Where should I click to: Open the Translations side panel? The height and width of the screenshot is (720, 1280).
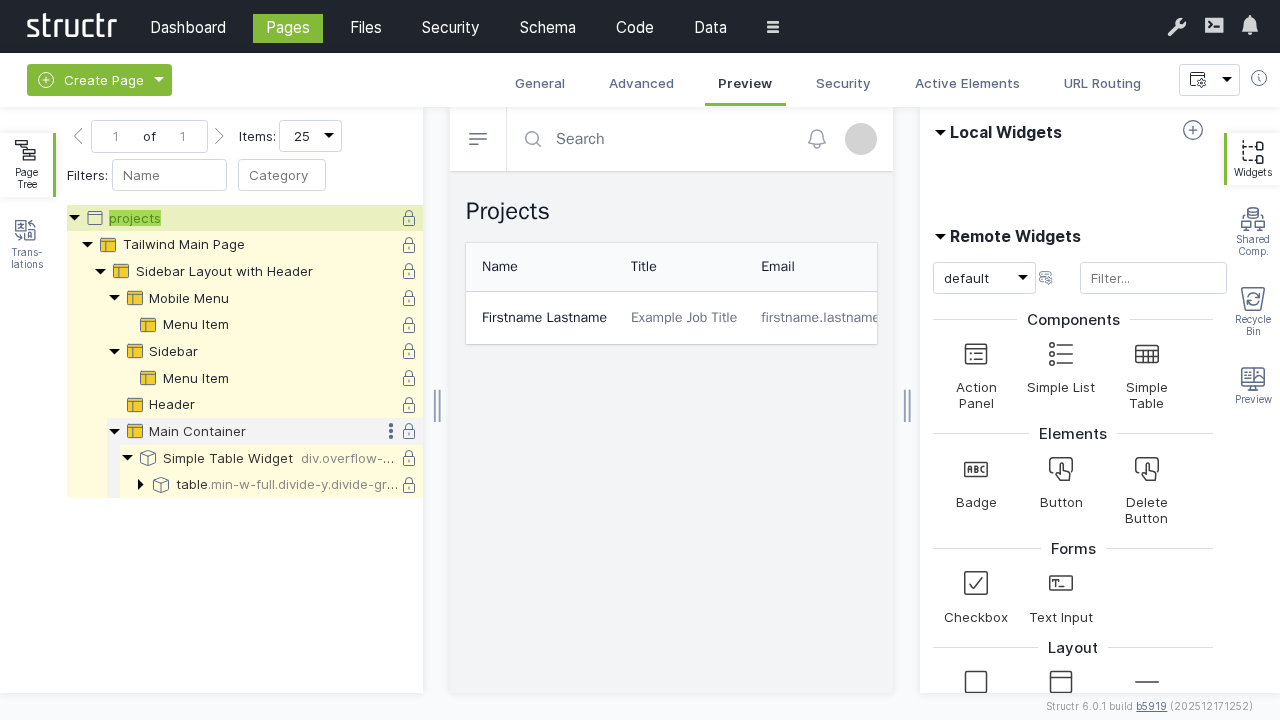pos(27,244)
